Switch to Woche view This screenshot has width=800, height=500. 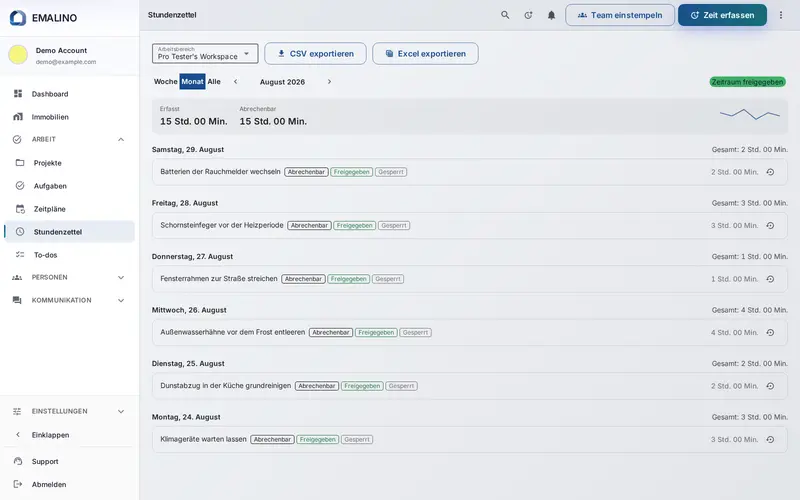tap(165, 82)
